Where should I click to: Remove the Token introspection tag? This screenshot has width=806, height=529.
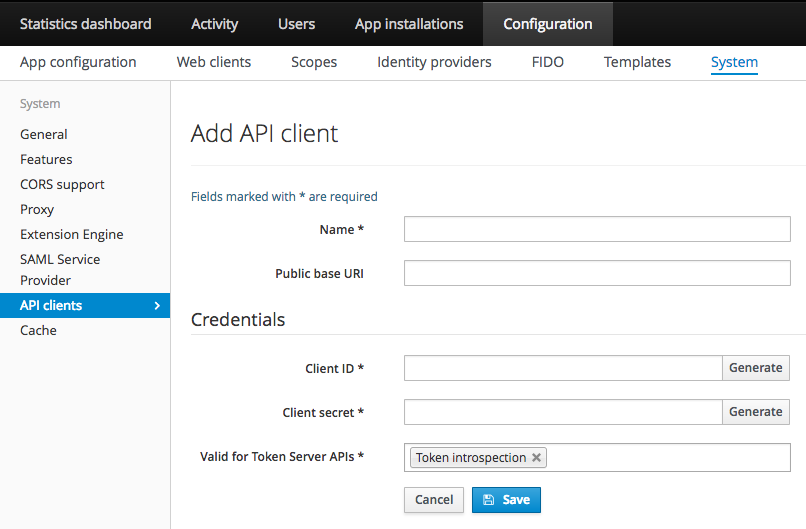coord(536,458)
